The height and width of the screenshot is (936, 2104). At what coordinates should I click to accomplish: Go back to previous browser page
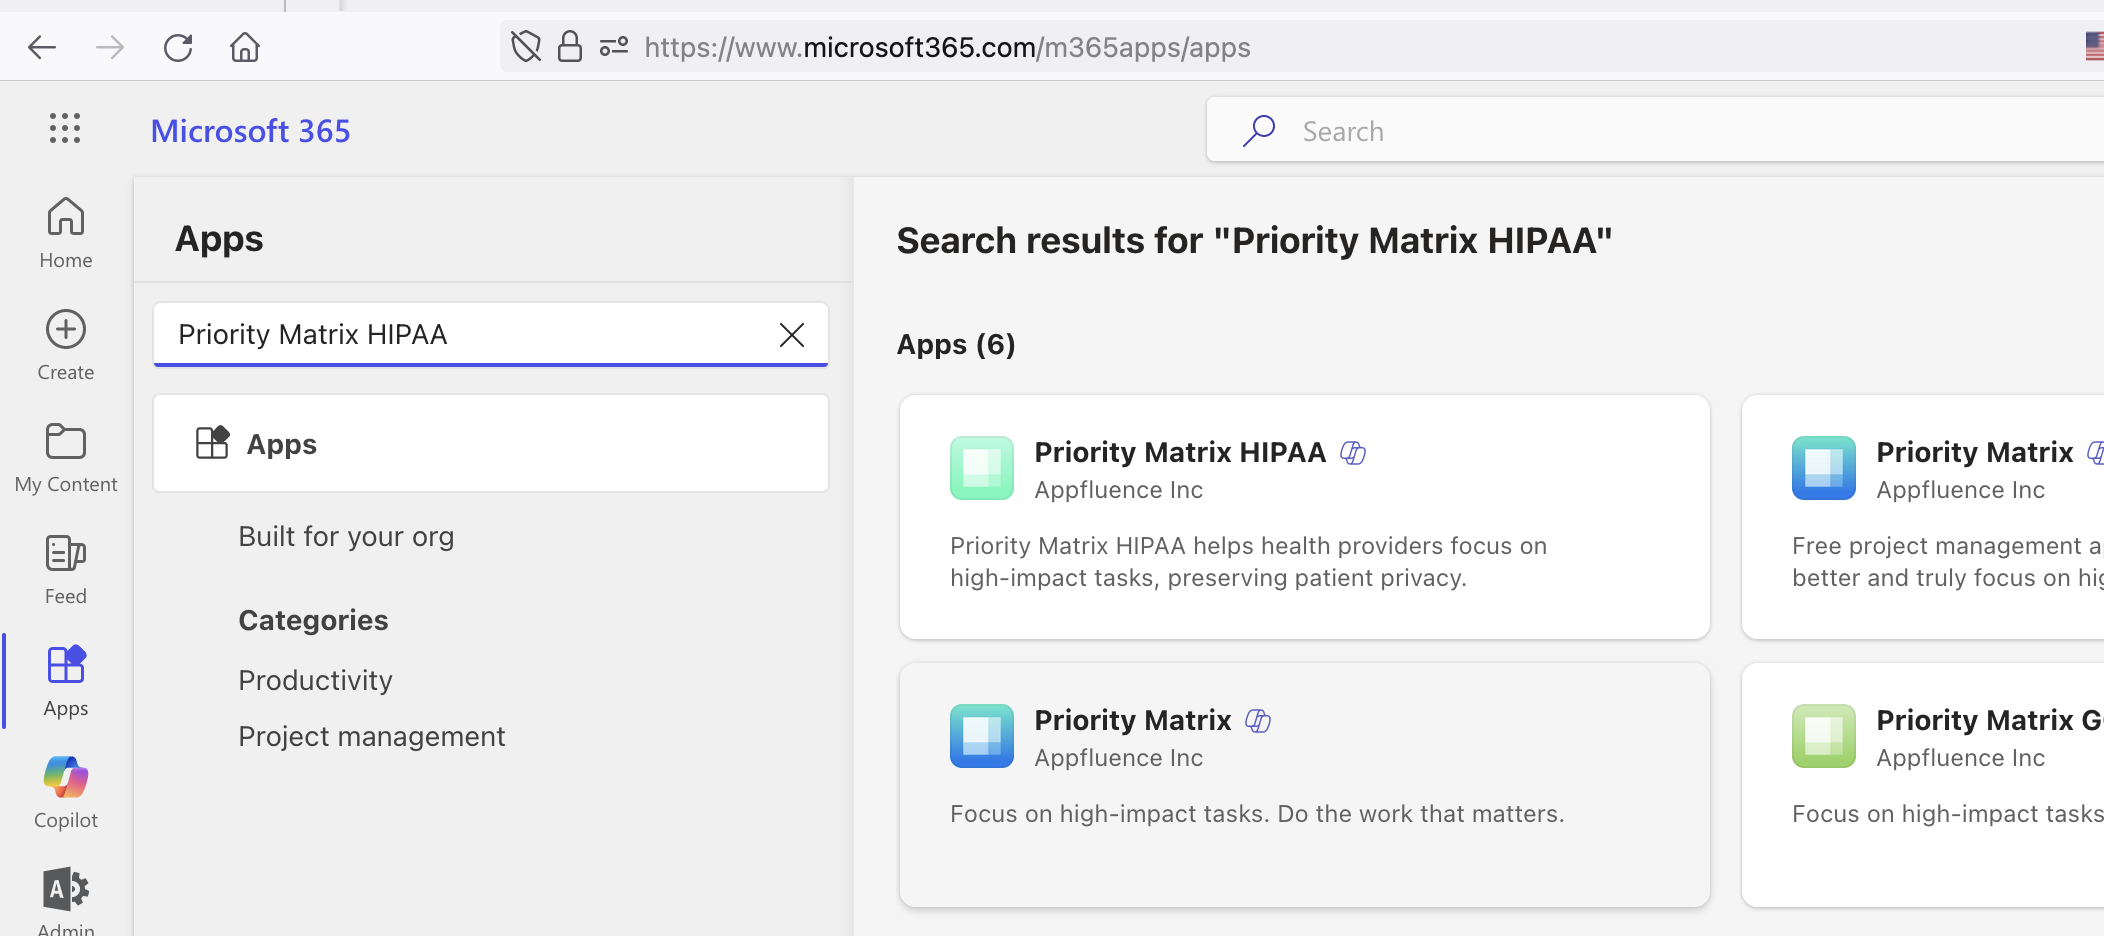(x=42, y=47)
